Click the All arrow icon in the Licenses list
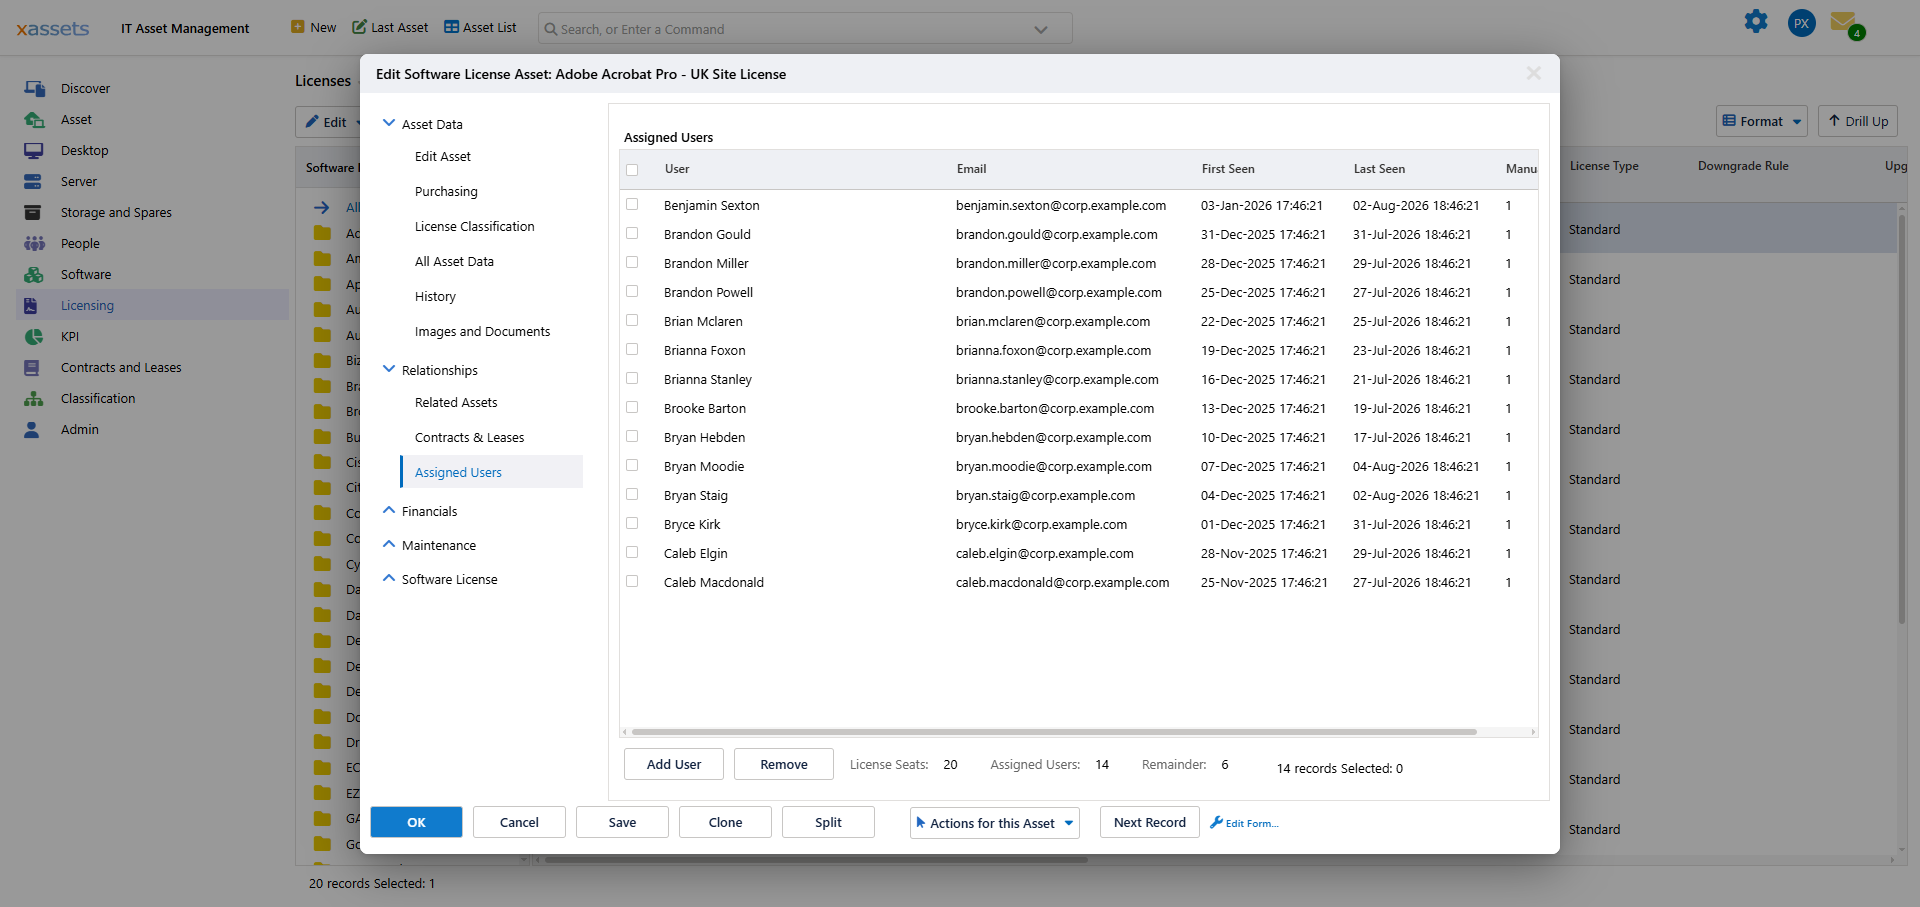Viewport: 1920px width, 907px height. pyautogui.click(x=322, y=207)
